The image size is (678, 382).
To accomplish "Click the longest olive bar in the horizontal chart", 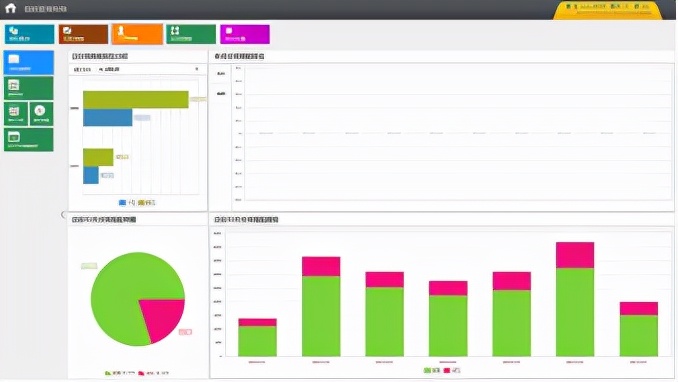I will point(136,100).
